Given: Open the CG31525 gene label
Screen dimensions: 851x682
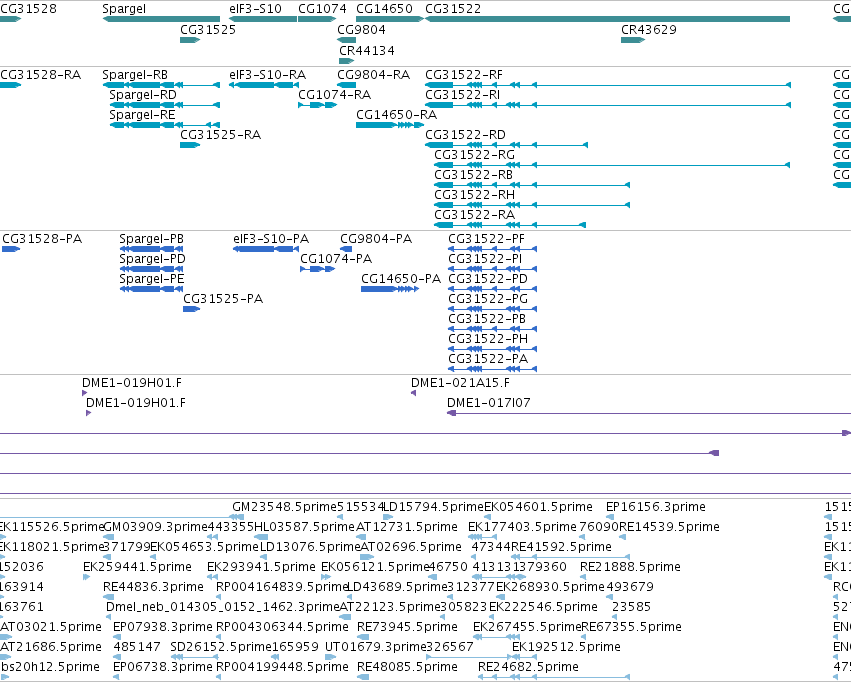Looking at the screenshot, I should click(x=208, y=29).
